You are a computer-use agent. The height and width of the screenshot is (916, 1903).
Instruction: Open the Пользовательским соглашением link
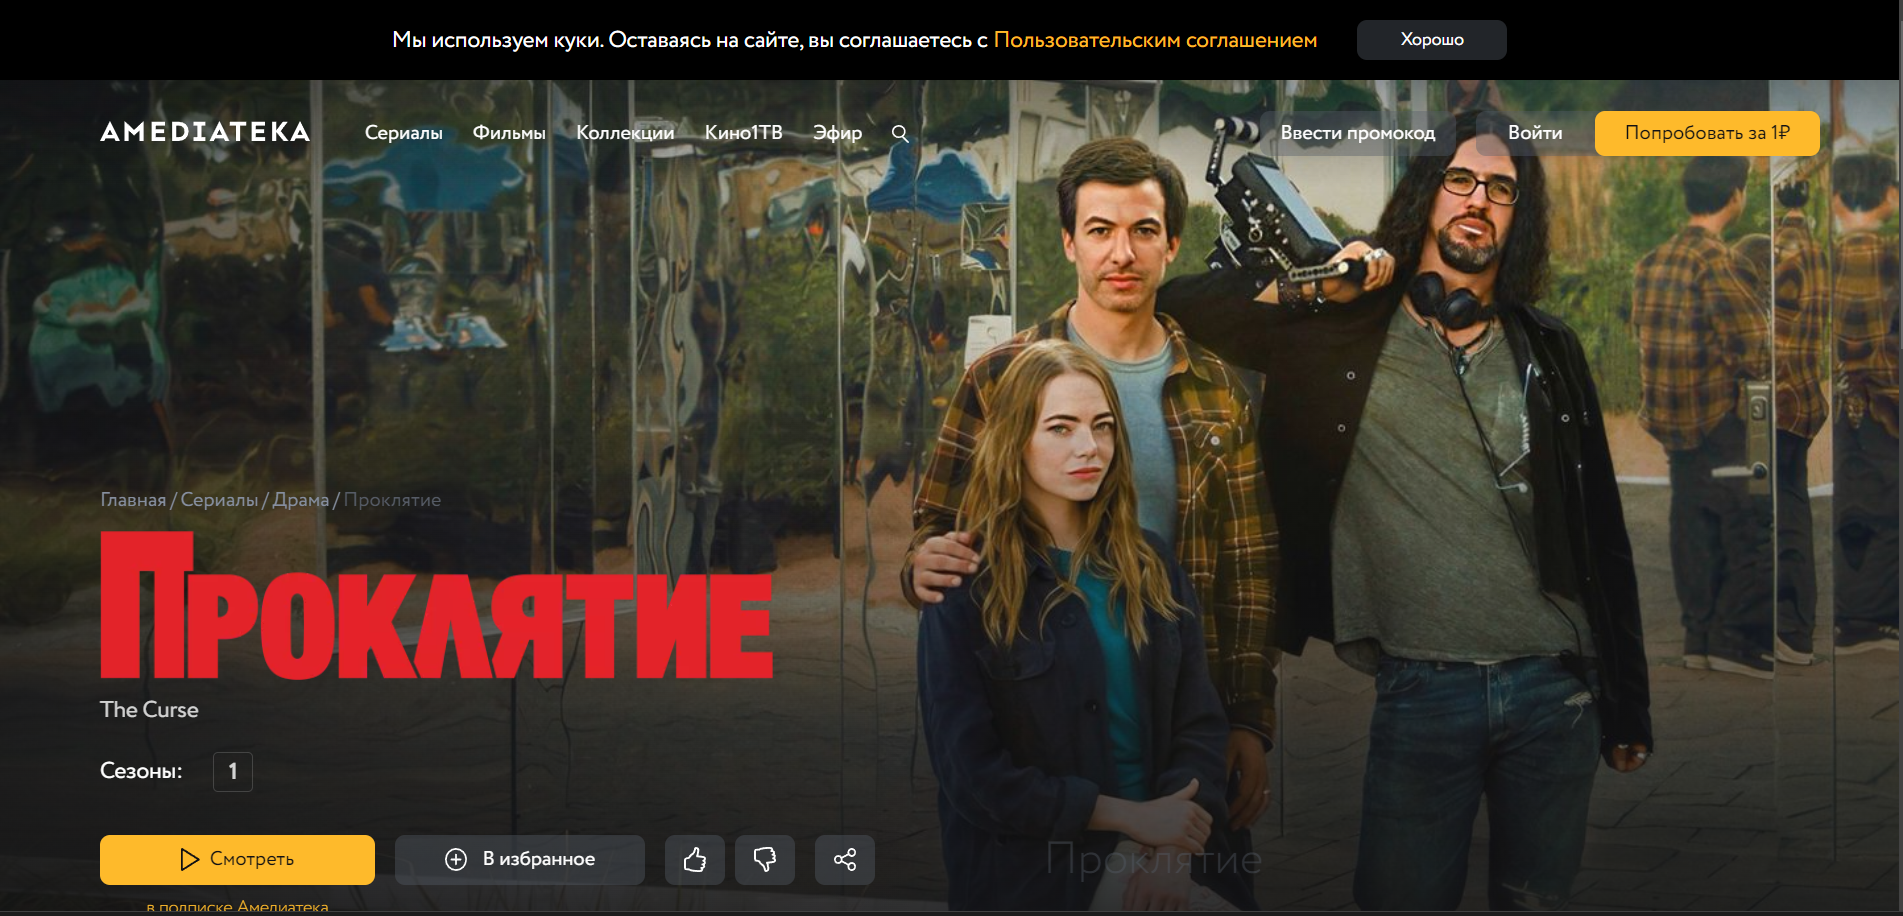1155,40
